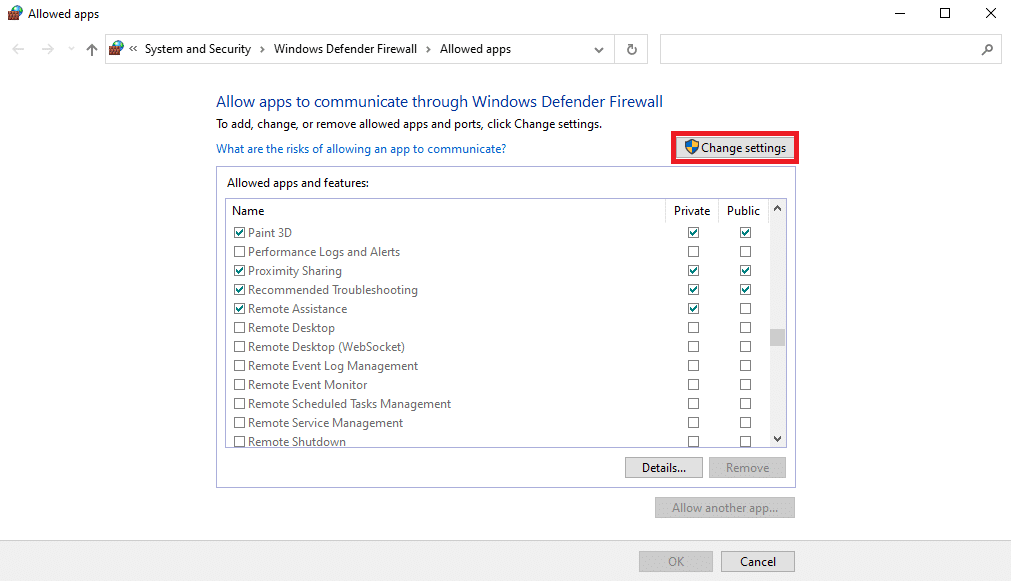Click the search magnifier icon
The image size is (1011, 581).
click(x=987, y=49)
